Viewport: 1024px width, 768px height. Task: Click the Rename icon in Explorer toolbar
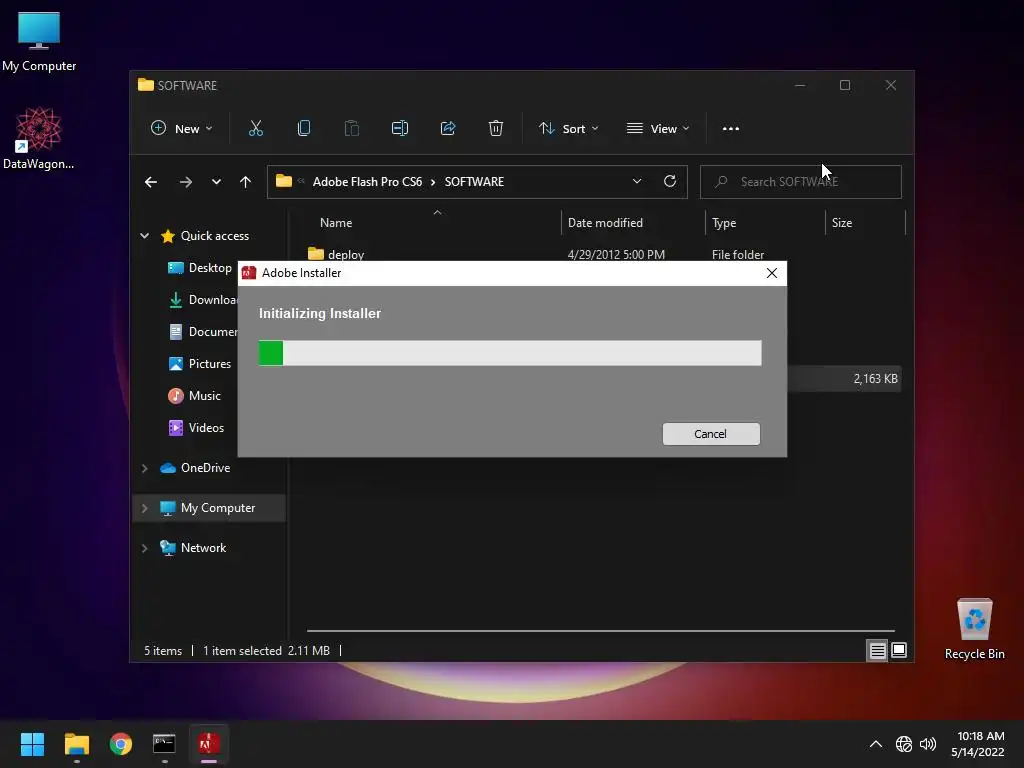400,129
